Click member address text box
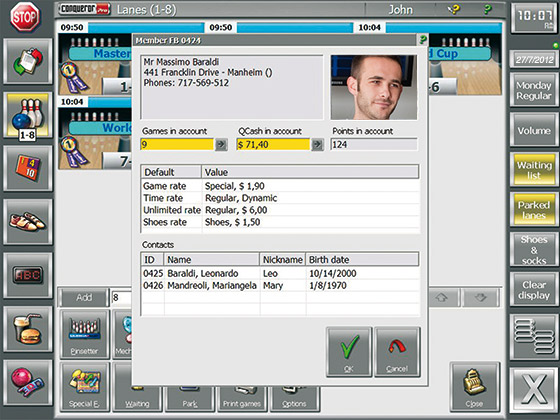Screen dimensions: 560x420 tap(232, 87)
